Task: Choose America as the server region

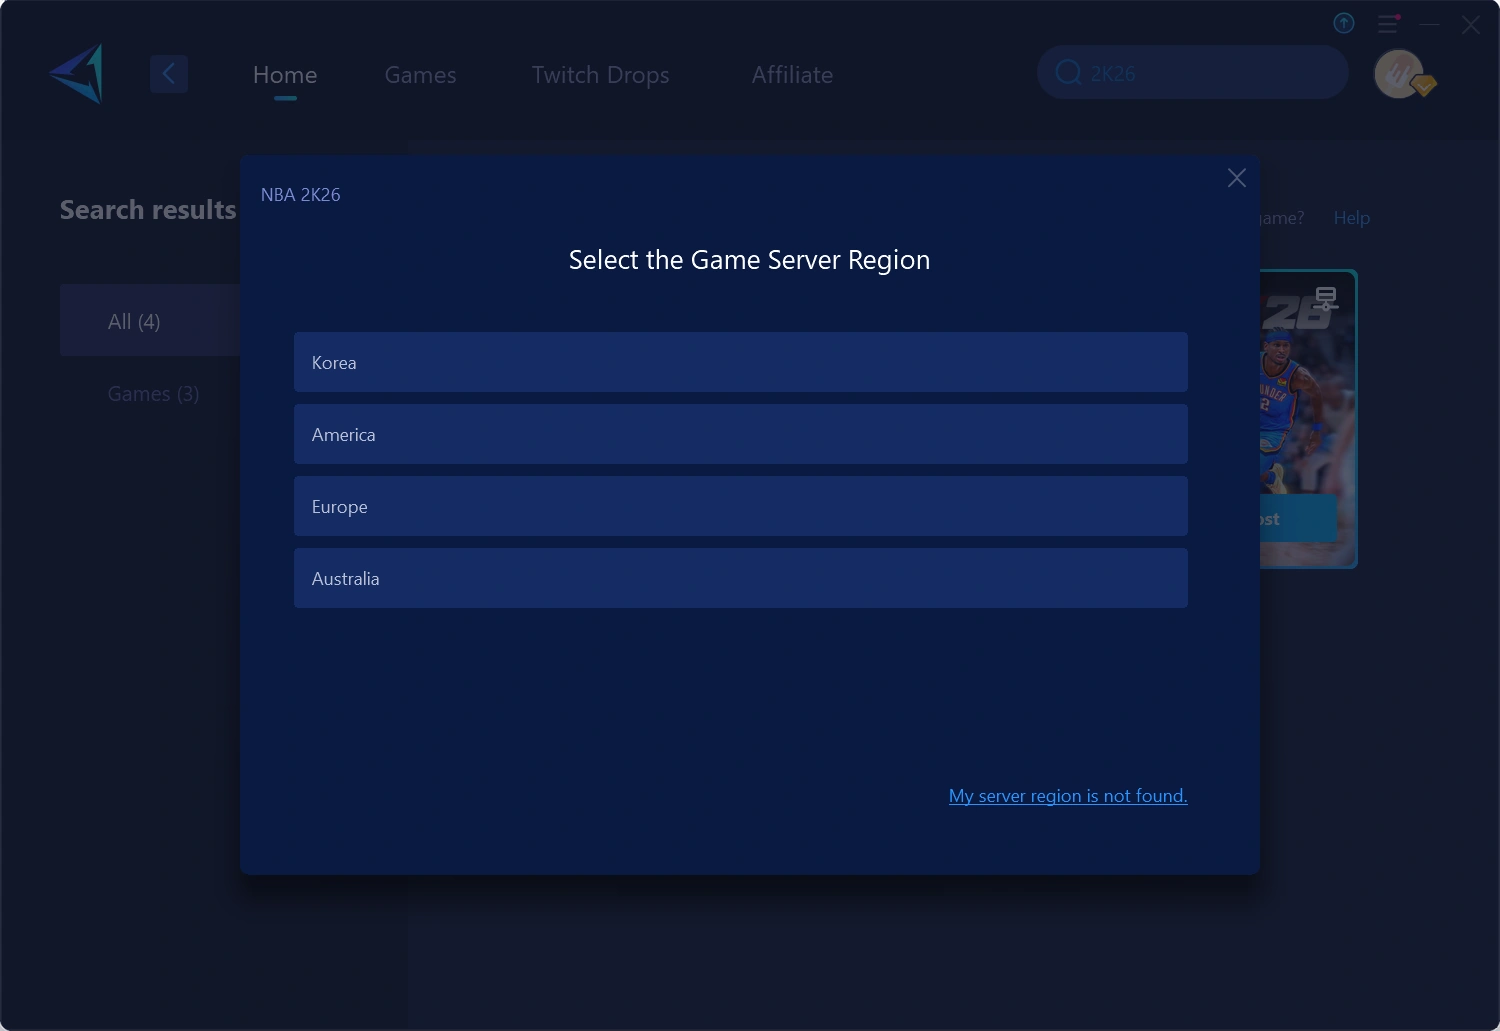Action: 740,434
